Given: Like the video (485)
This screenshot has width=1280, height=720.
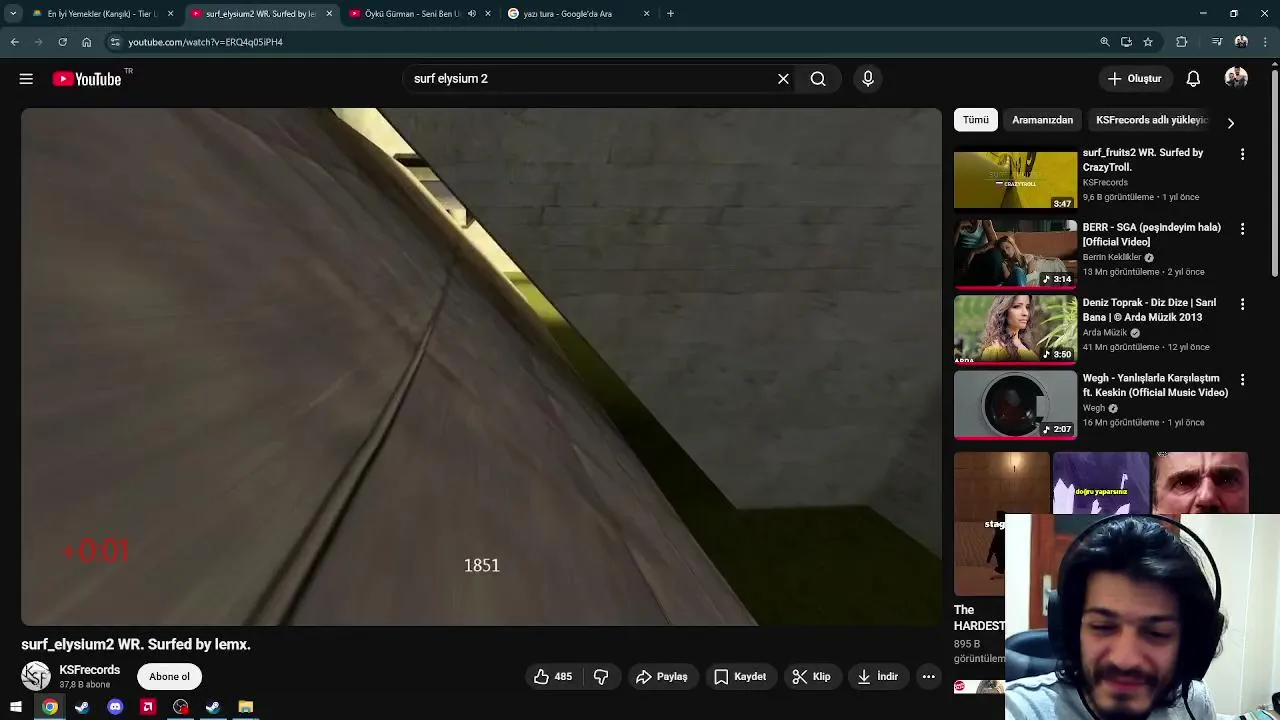Looking at the screenshot, I should click(553, 677).
